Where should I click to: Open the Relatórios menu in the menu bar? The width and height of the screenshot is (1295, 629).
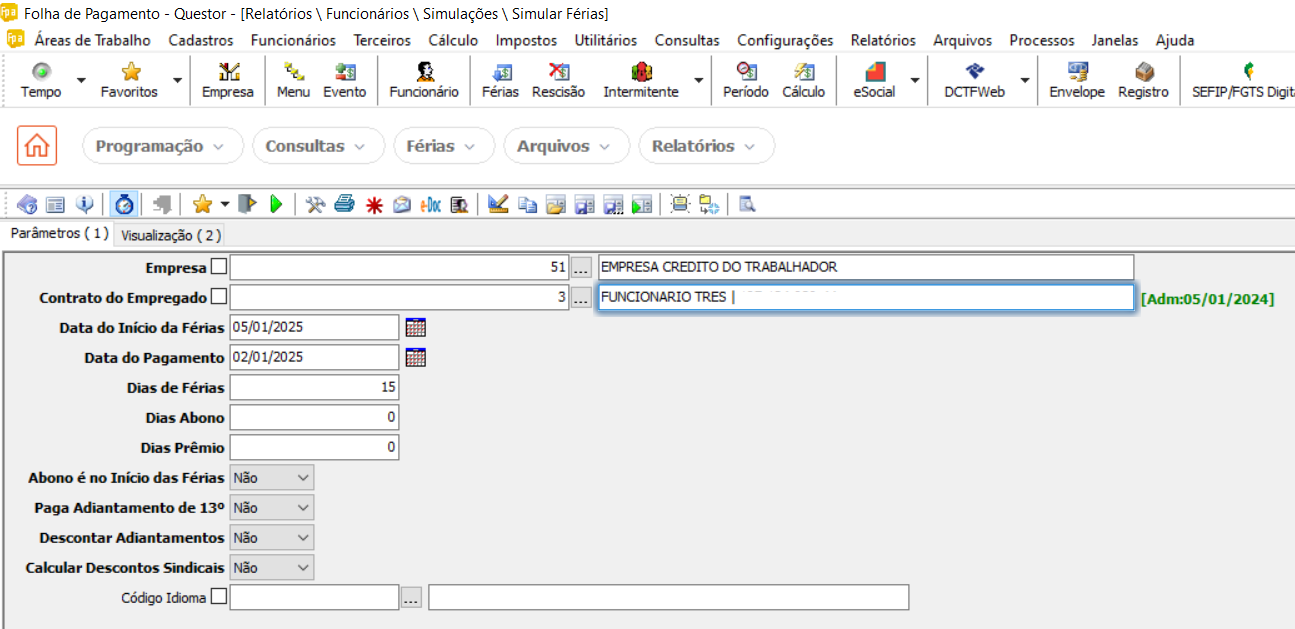tap(882, 40)
